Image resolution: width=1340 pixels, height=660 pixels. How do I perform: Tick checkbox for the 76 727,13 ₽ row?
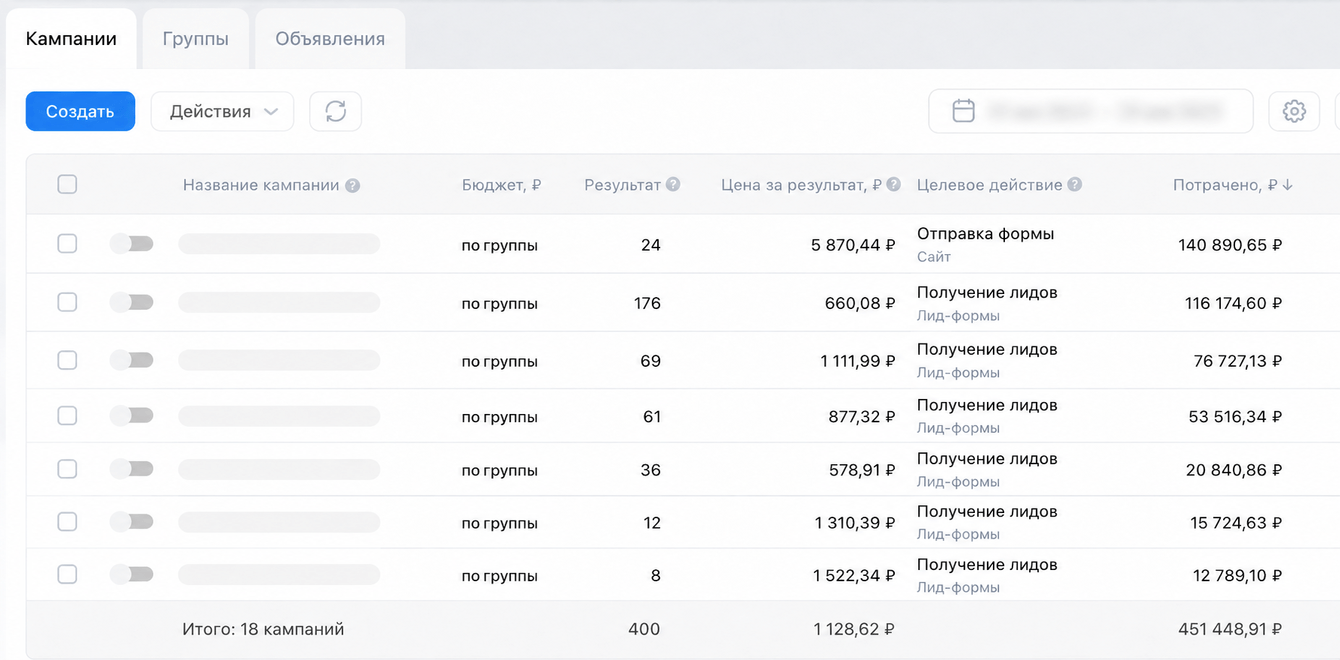tap(67, 360)
